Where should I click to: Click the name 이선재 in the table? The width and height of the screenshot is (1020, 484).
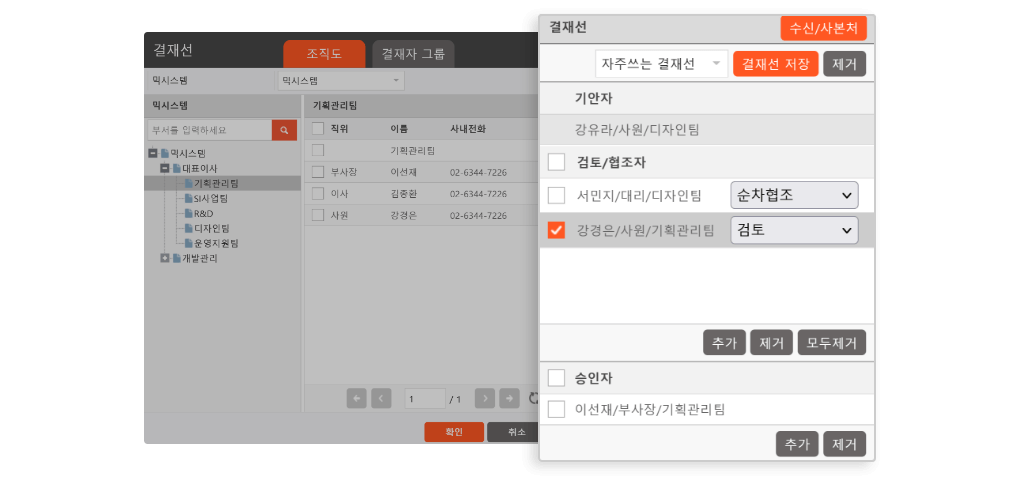(x=403, y=172)
